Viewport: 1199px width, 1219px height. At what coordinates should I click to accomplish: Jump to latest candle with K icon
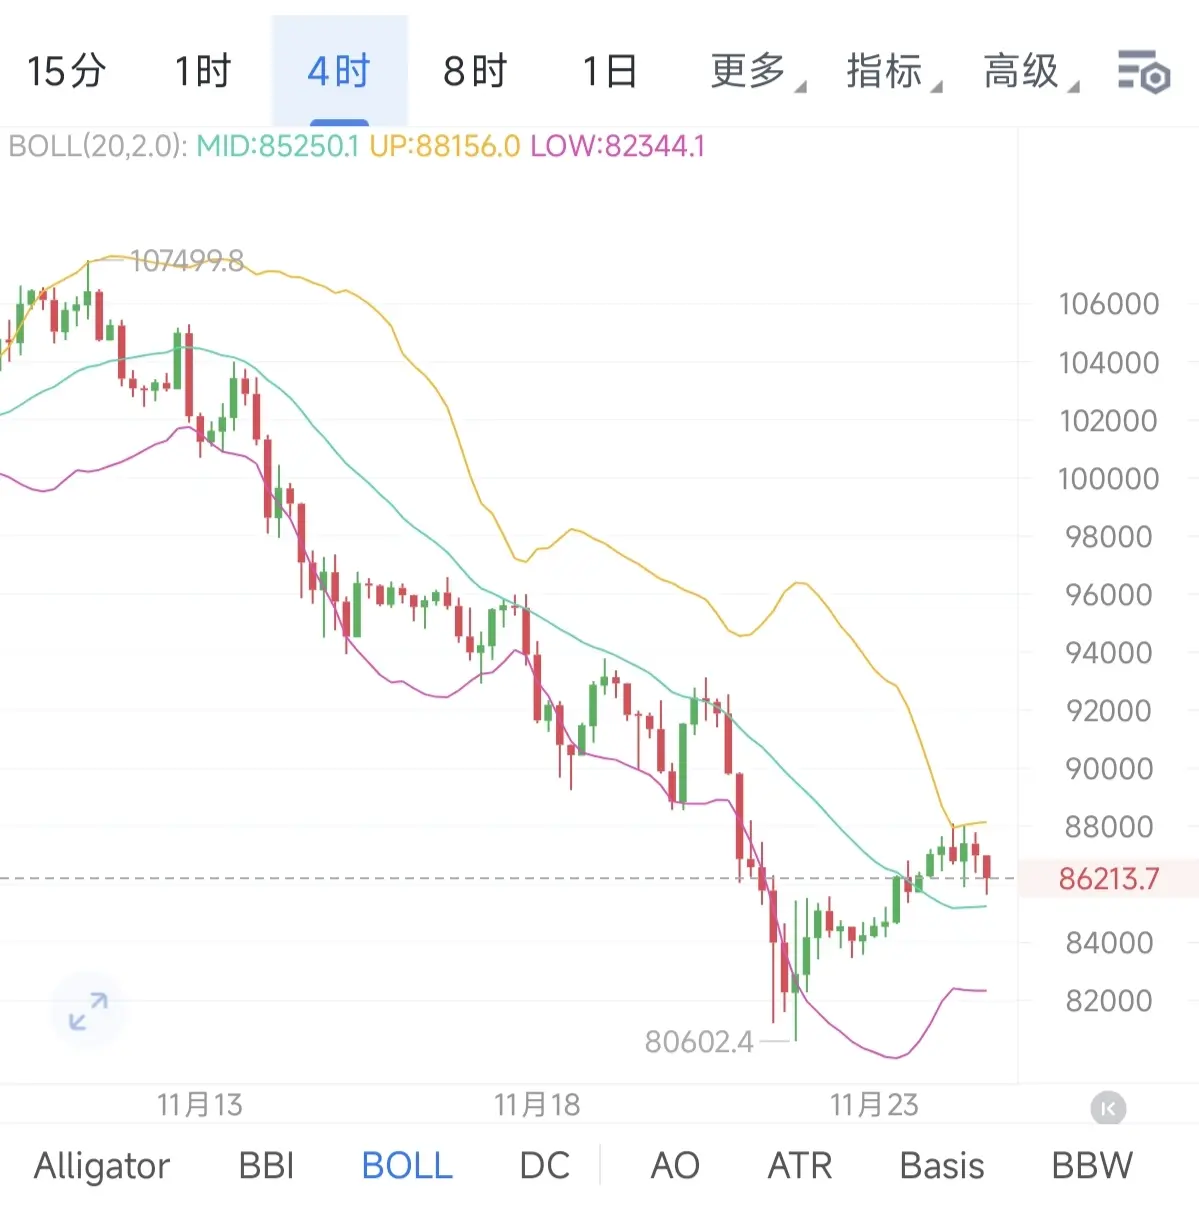tap(1108, 1108)
